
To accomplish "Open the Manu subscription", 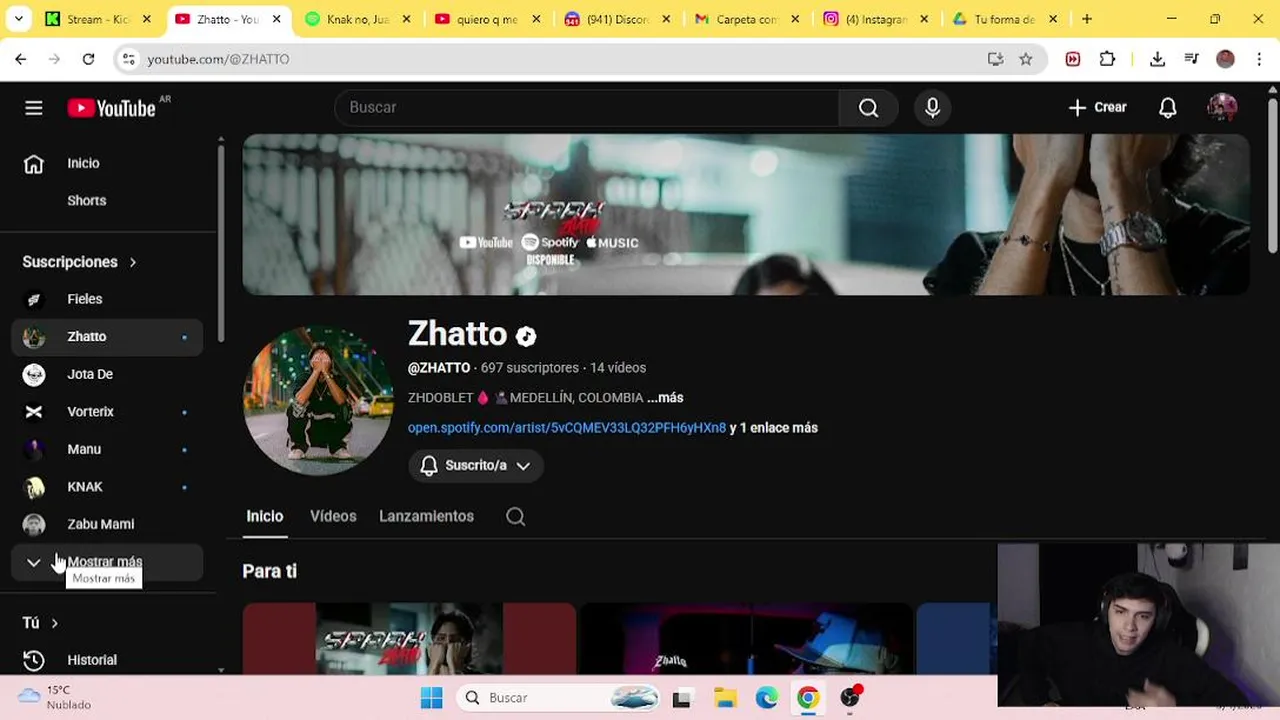I will point(107,449).
